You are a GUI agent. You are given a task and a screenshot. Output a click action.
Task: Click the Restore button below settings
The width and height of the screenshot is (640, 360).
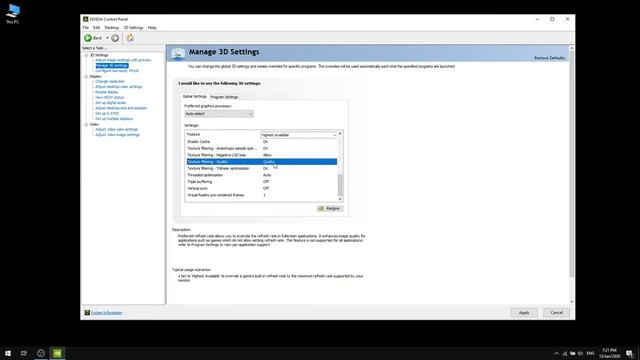click(330, 209)
